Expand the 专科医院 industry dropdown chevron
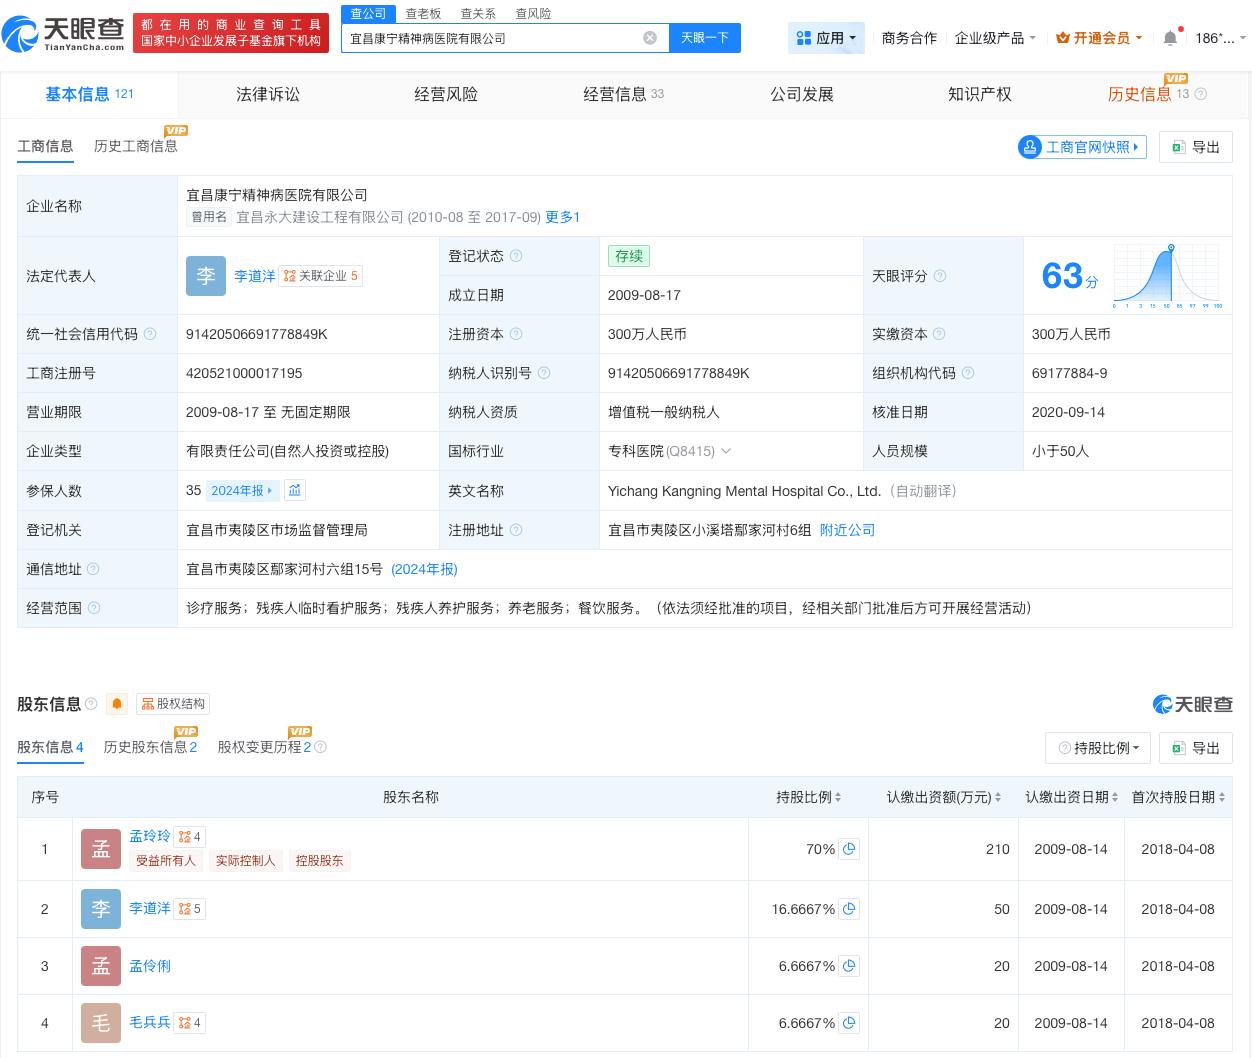This screenshot has height=1058, width=1252. [726, 451]
